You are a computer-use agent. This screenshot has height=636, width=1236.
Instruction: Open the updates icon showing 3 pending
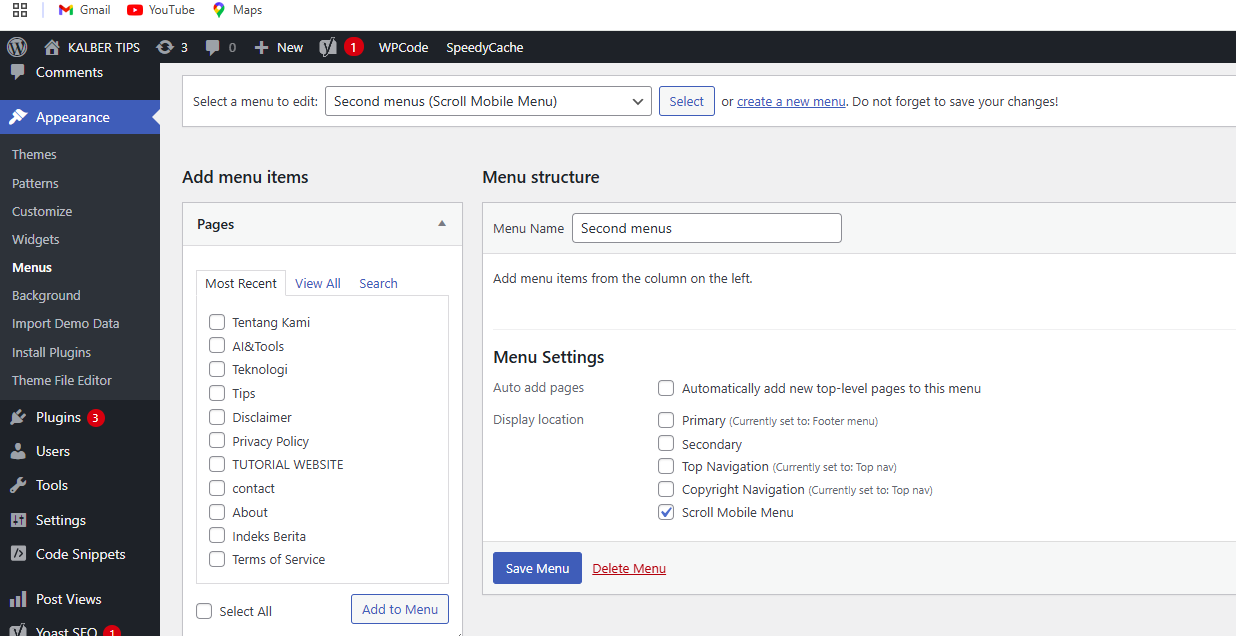tap(166, 47)
